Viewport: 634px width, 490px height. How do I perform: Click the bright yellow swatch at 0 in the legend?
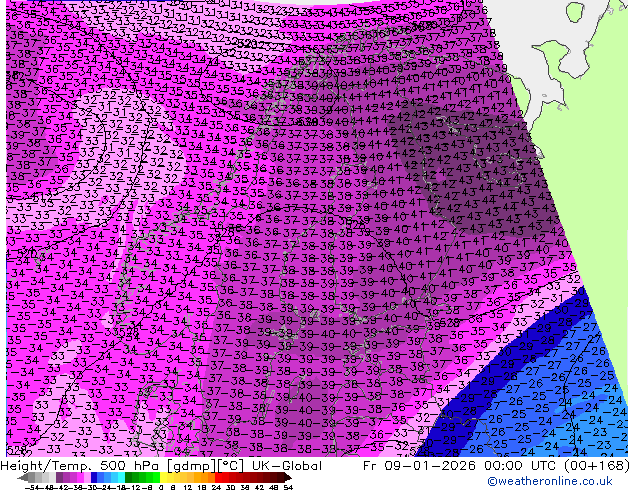click(x=163, y=477)
